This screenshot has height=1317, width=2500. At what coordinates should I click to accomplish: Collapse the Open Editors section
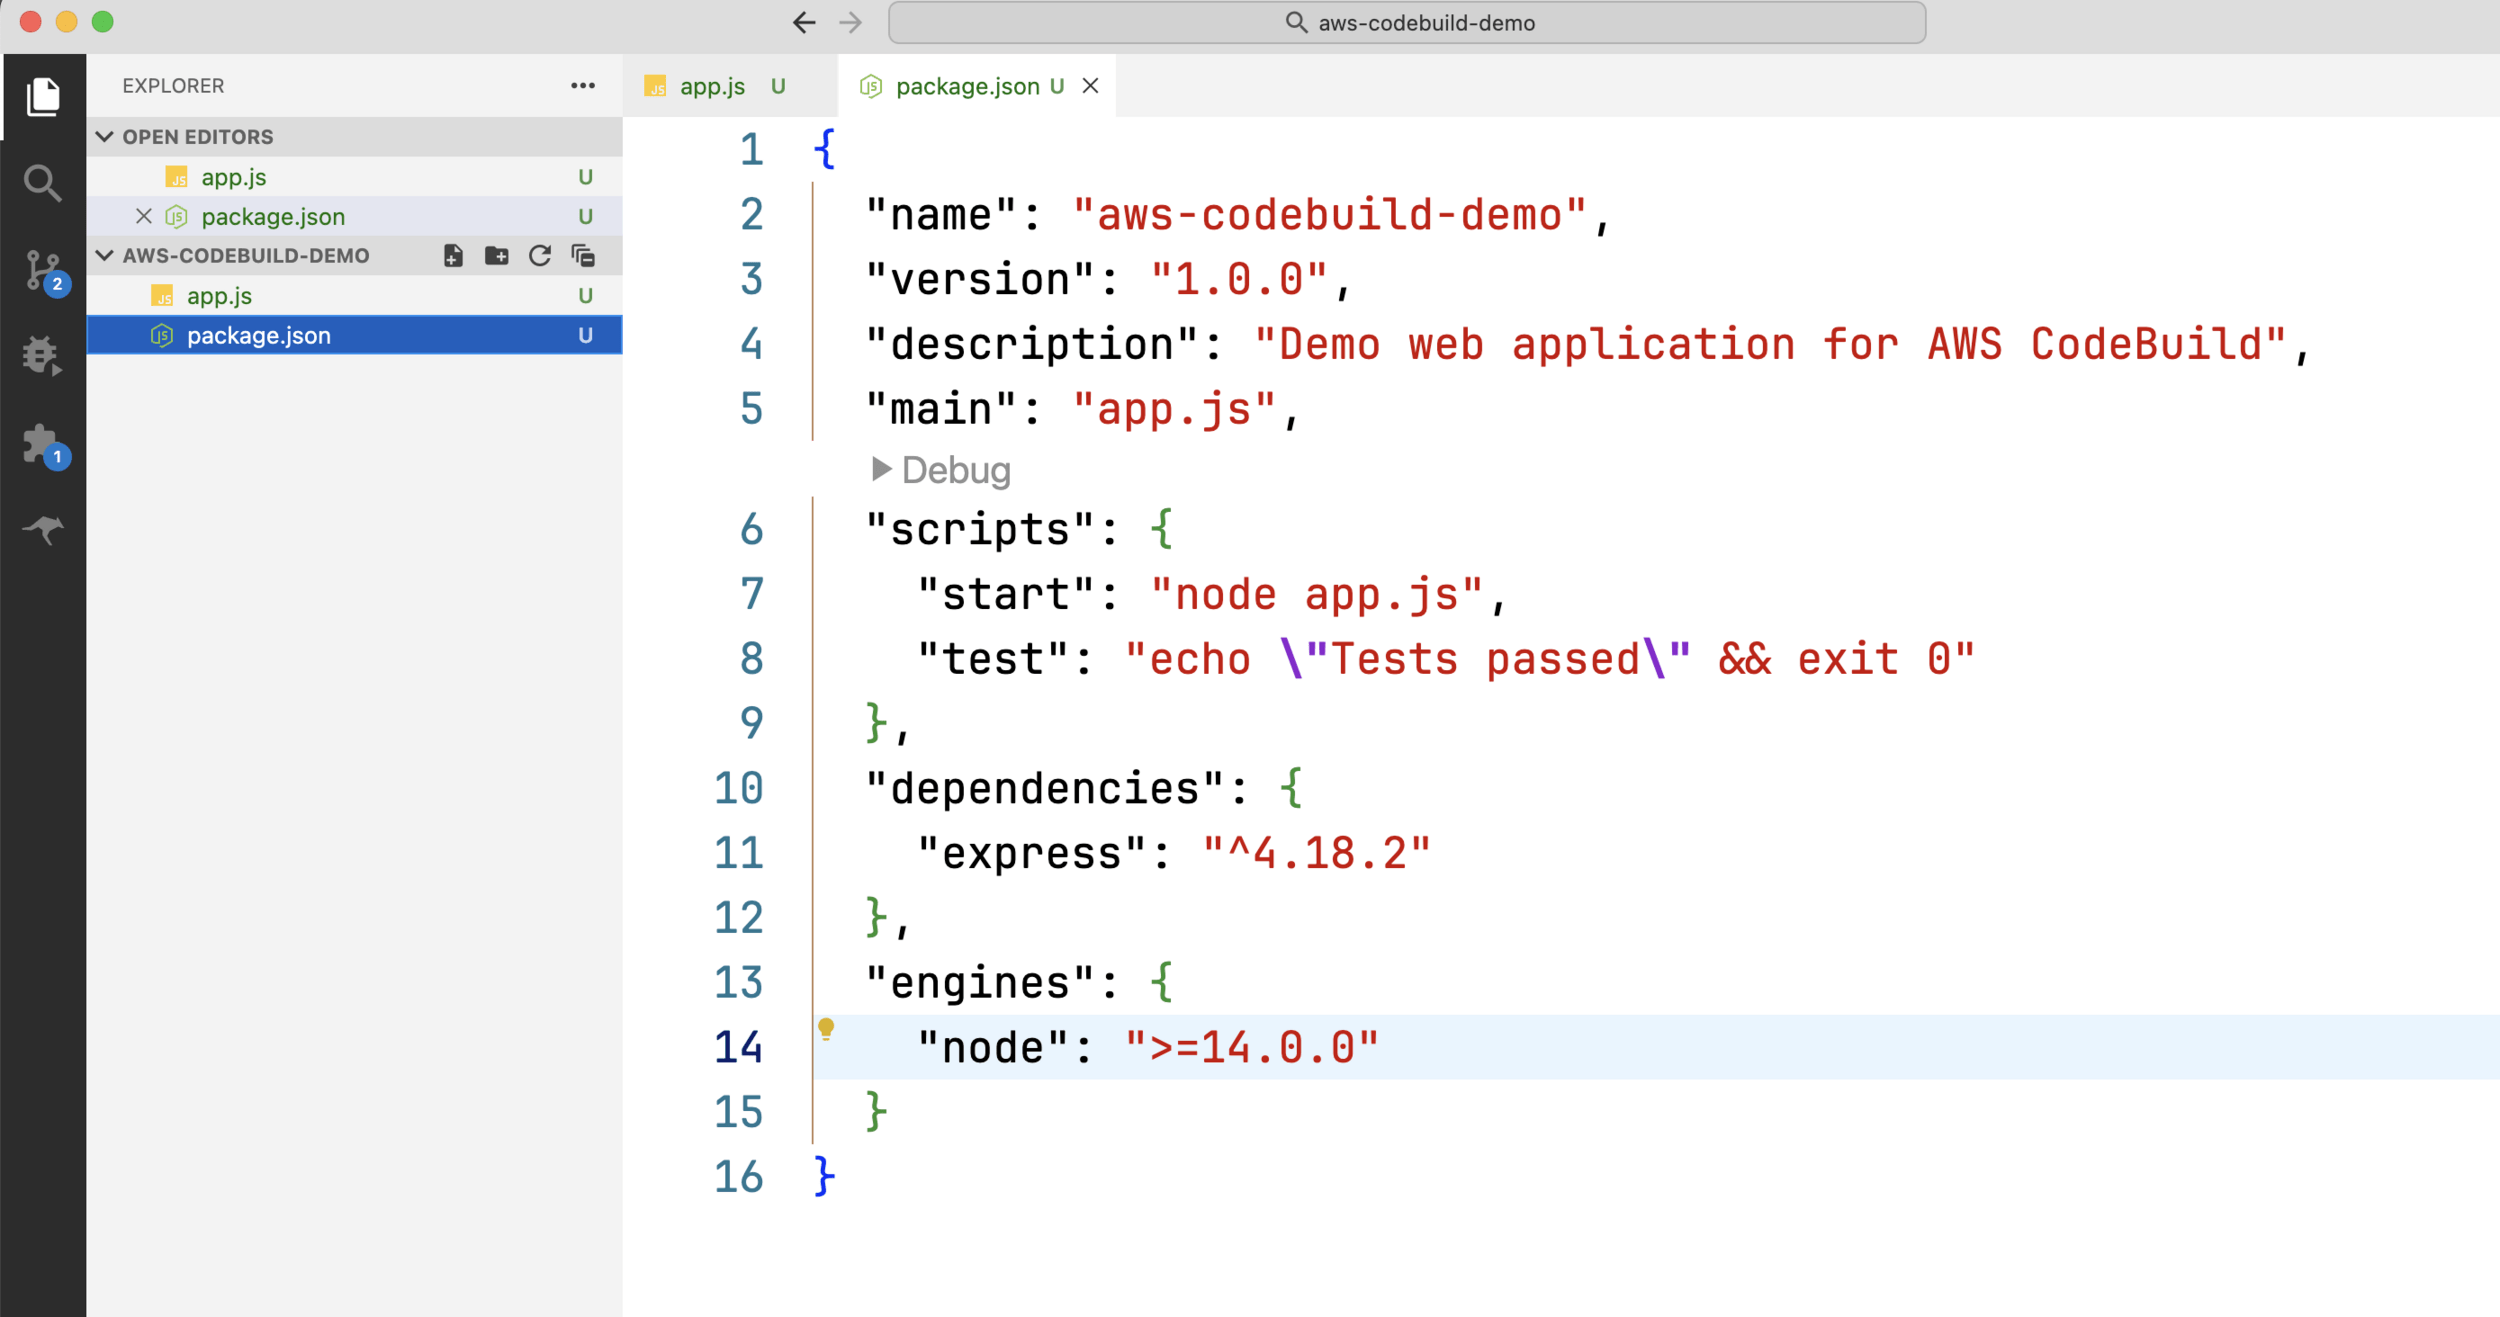tap(105, 137)
